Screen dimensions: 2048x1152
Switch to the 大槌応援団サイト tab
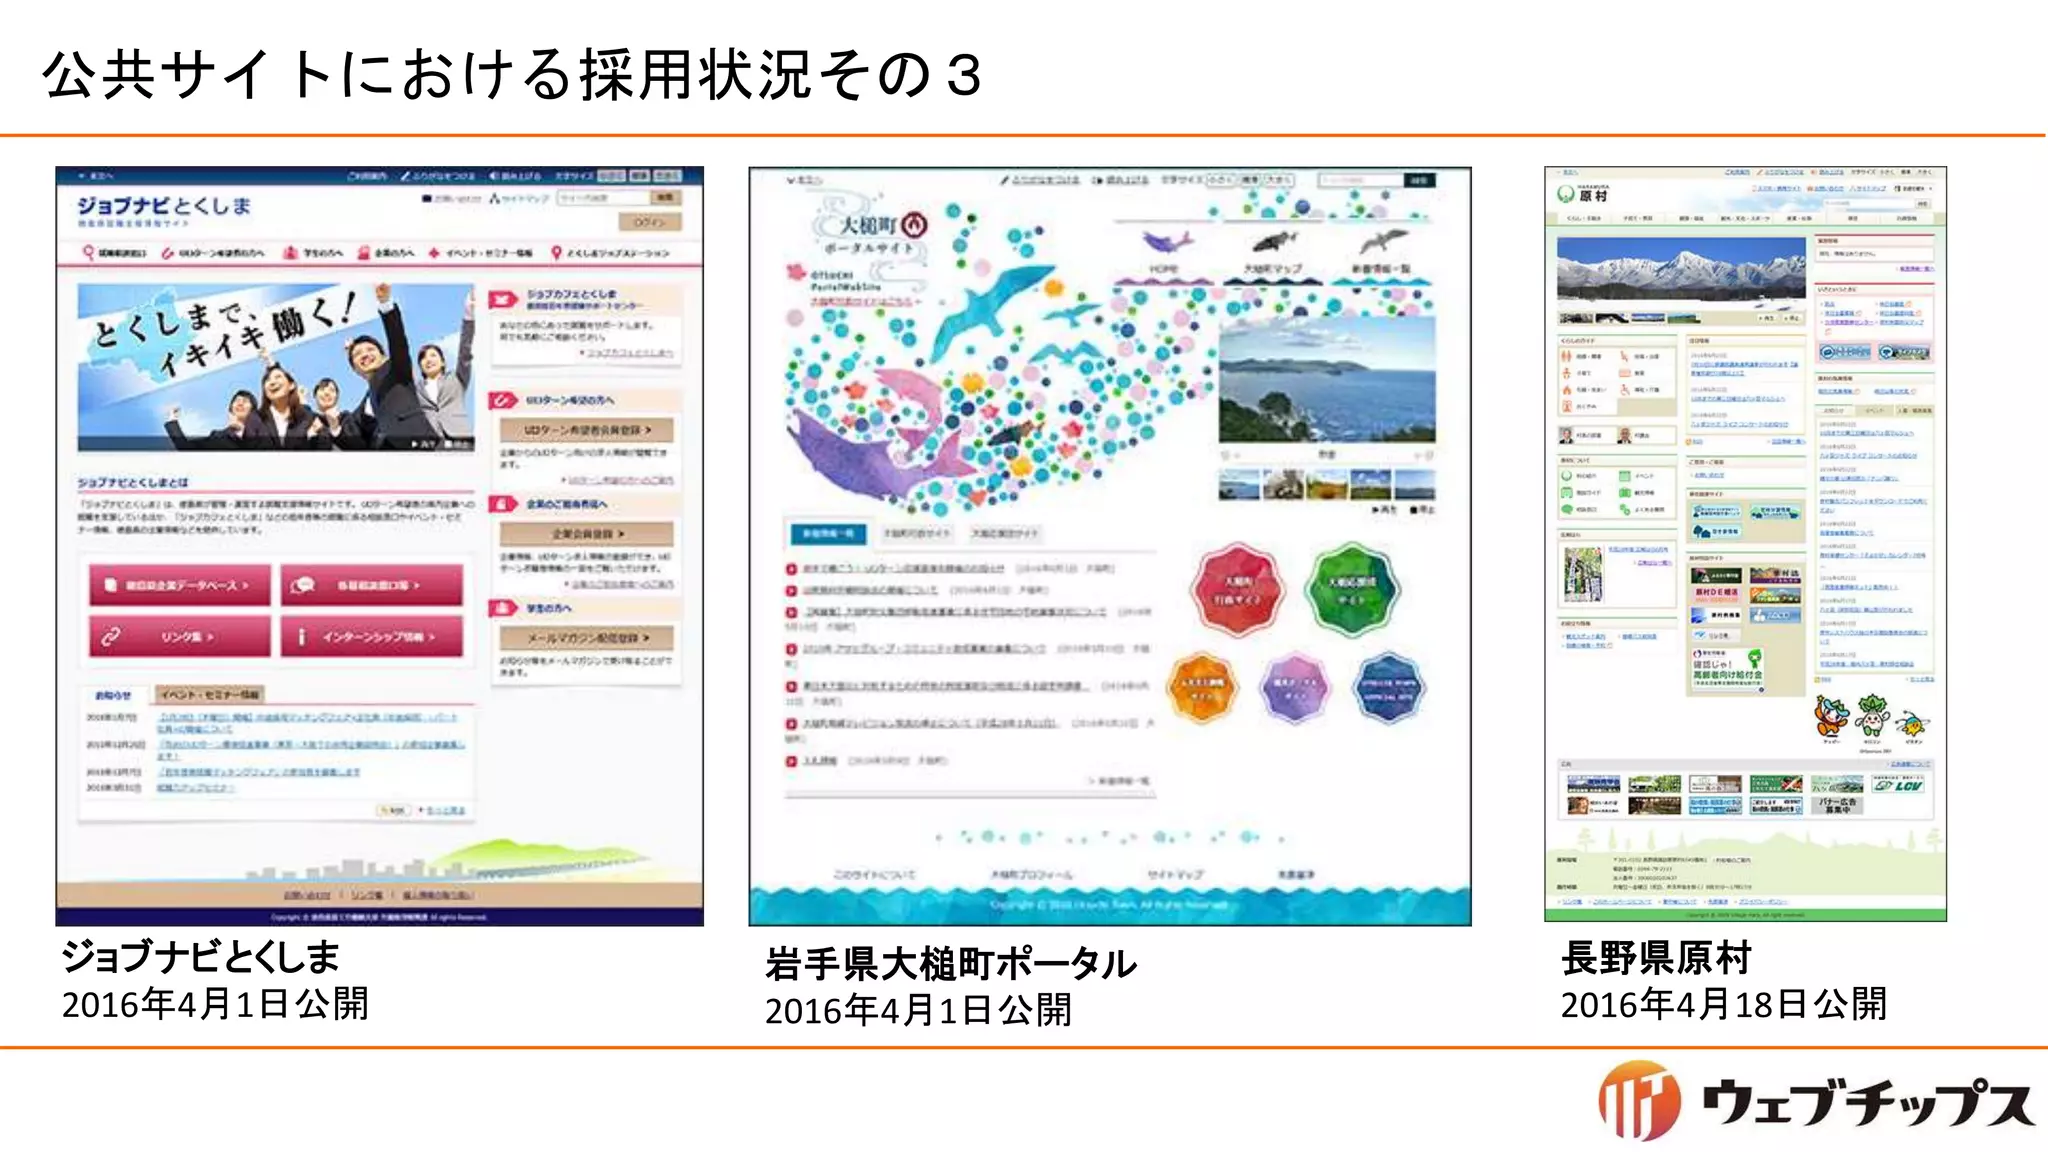(1005, 534)
